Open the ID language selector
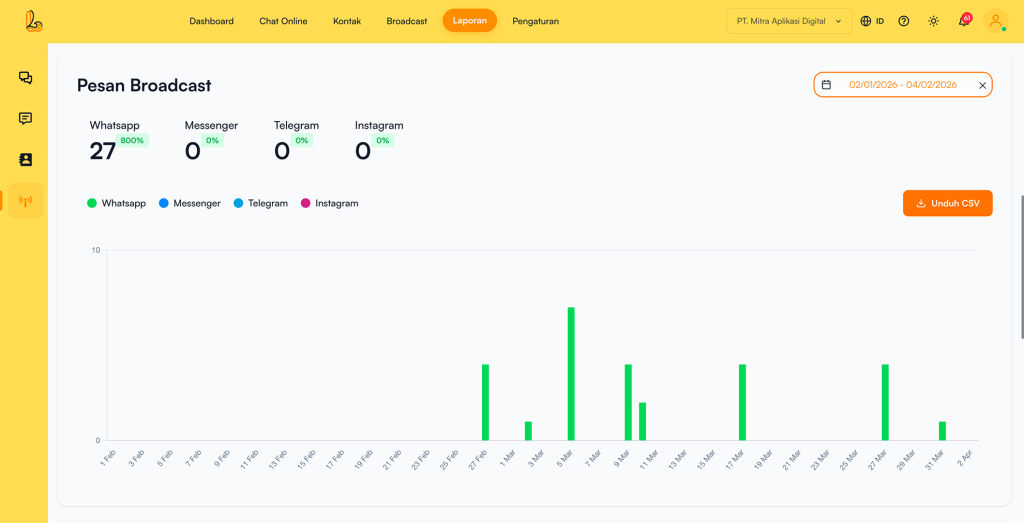 [872, 21]
